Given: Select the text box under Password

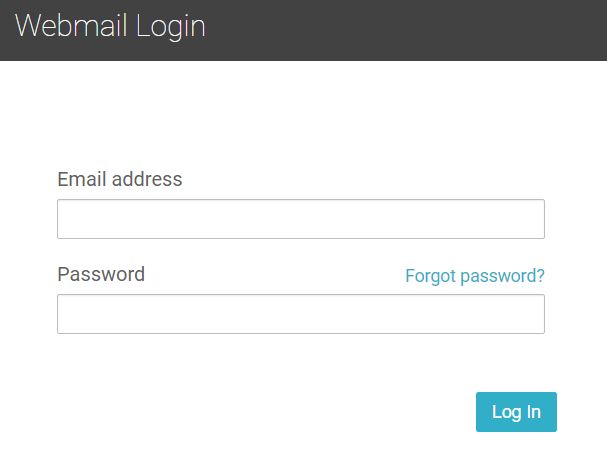Looking at the screenshot, I should (300, 314).
